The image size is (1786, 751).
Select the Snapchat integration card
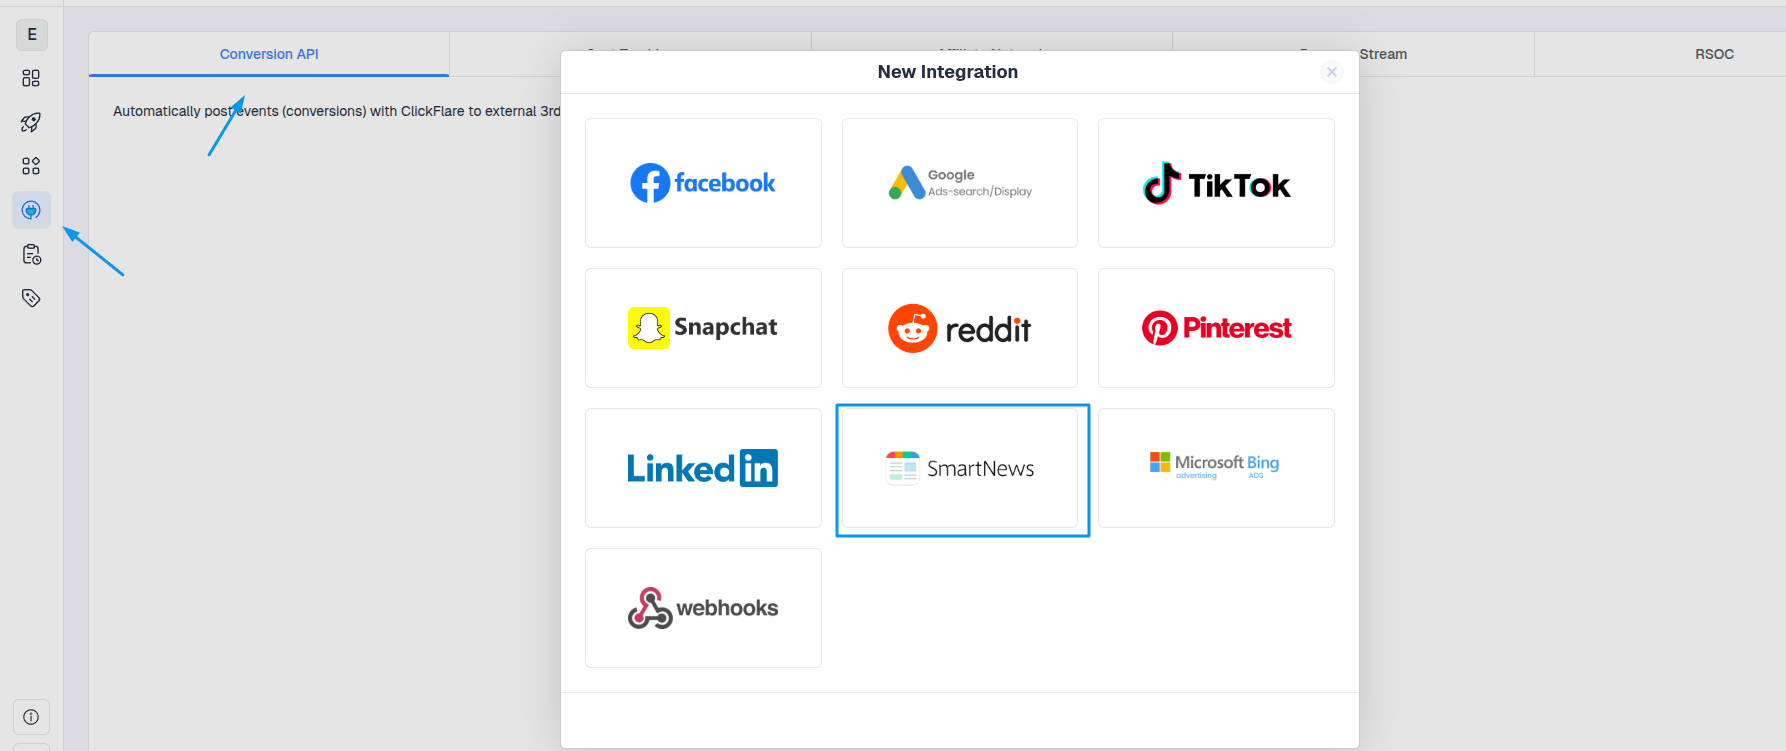click(x=703, y=328)
